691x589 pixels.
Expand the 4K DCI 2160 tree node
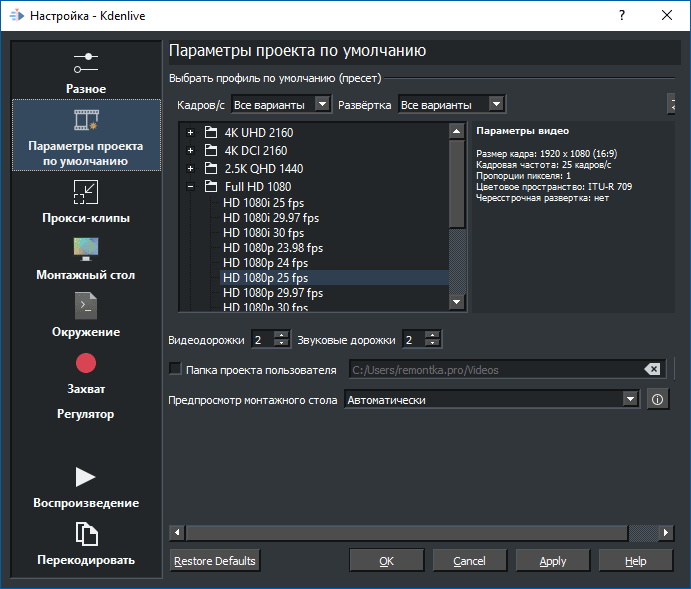click(x=190, y=150)
